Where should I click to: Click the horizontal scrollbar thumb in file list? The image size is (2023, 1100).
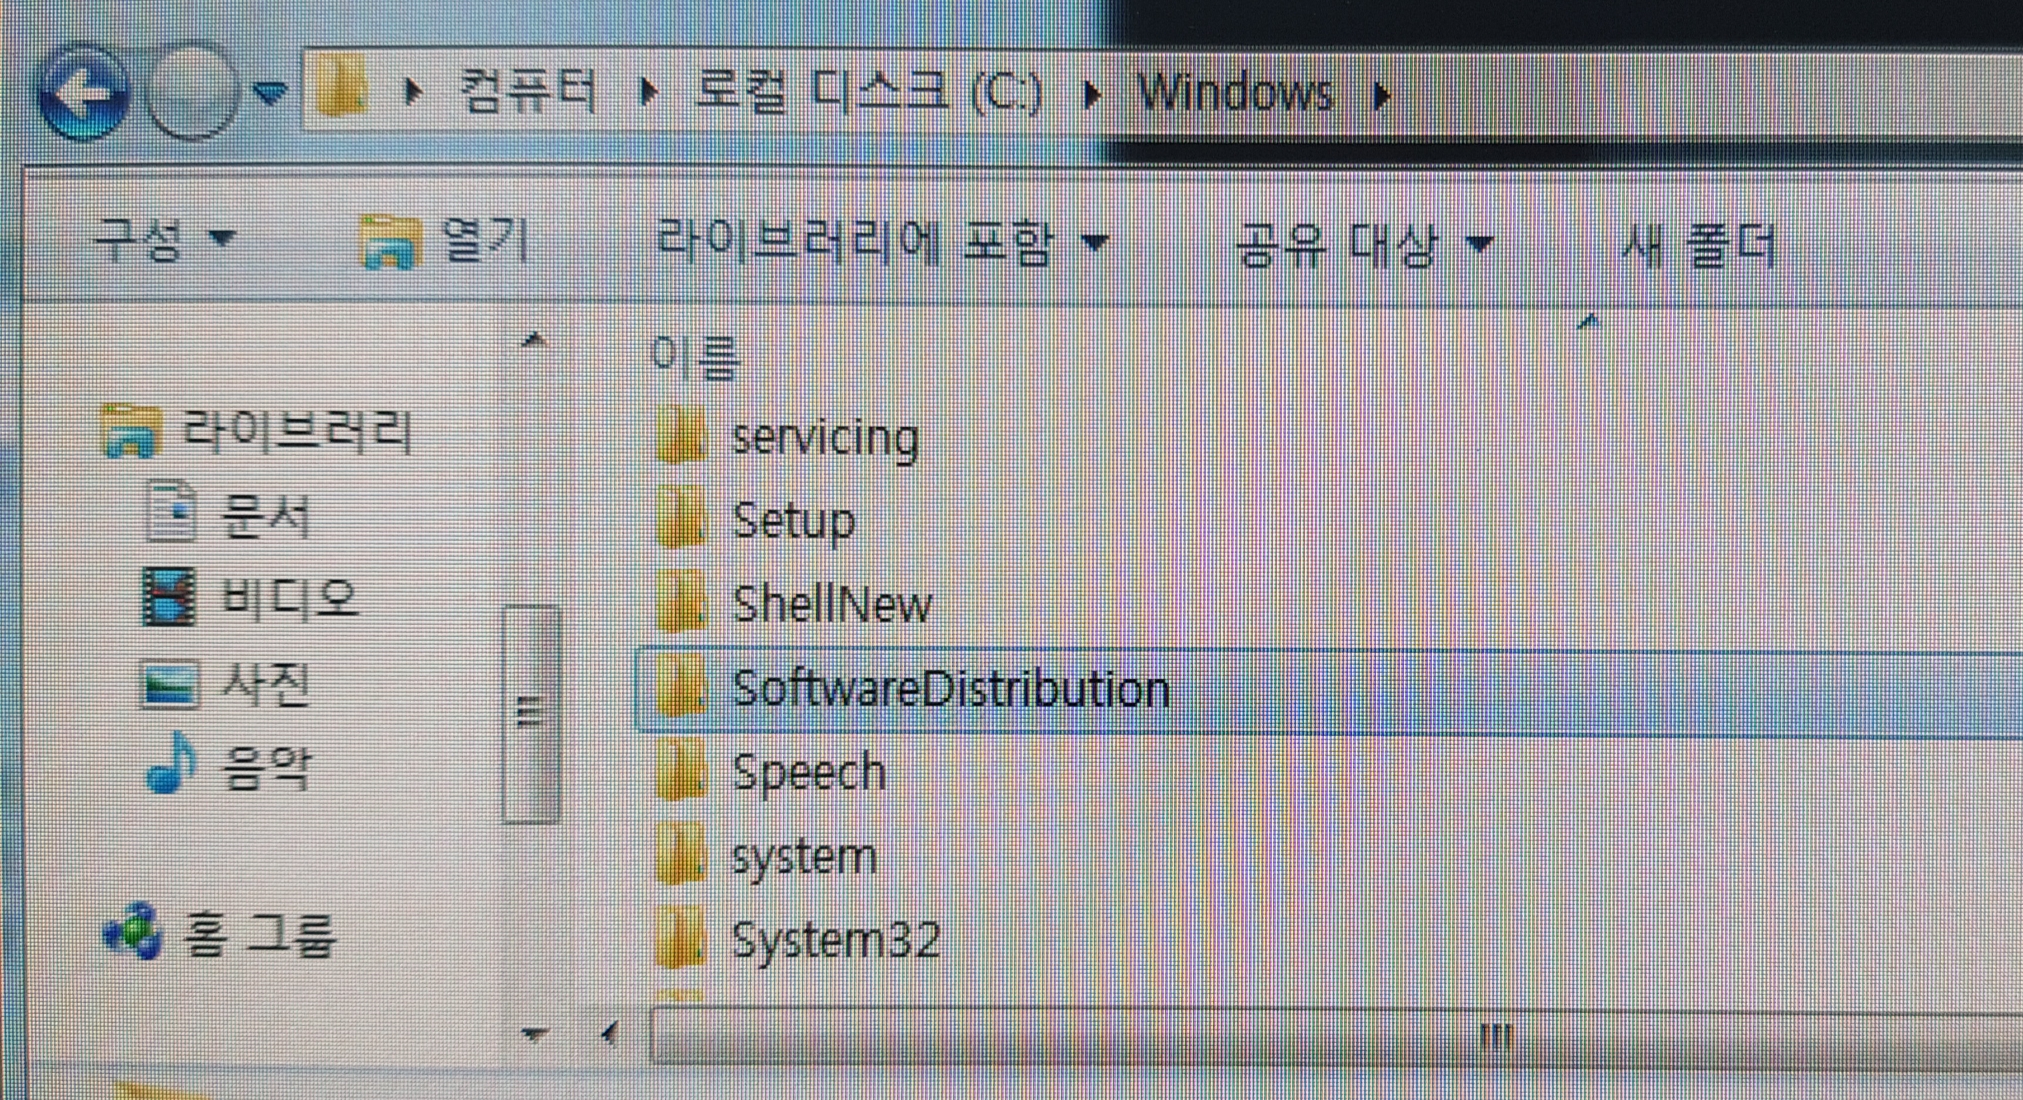point(1338,1036)
